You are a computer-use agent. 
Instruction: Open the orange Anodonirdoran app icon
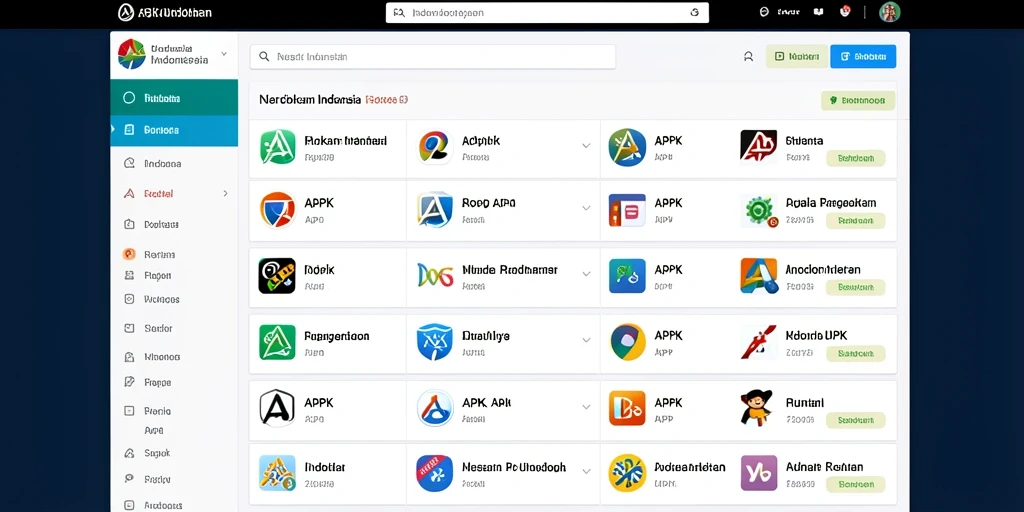pos(759,276)
